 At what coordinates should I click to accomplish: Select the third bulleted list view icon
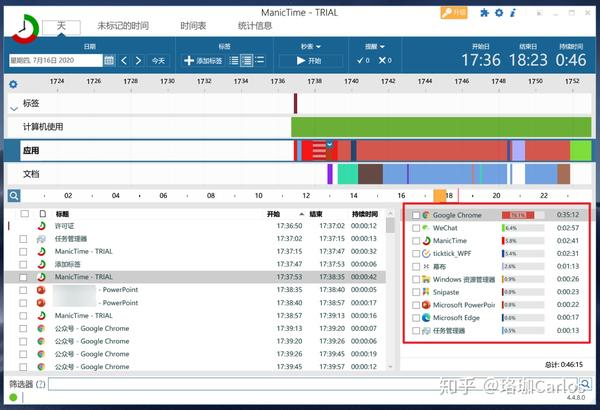coord(260,60)
